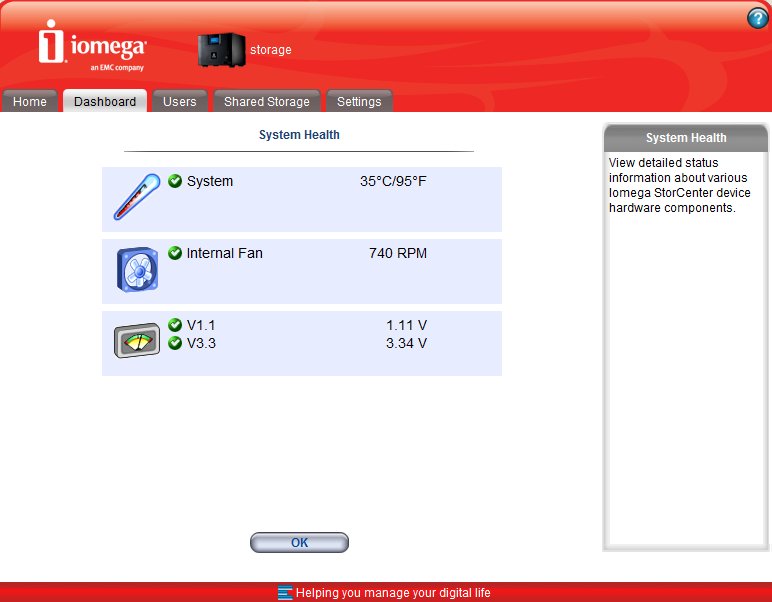Click the Iomega logo
The width and height of the screenshot is (772, 602).
coord(93,47)
